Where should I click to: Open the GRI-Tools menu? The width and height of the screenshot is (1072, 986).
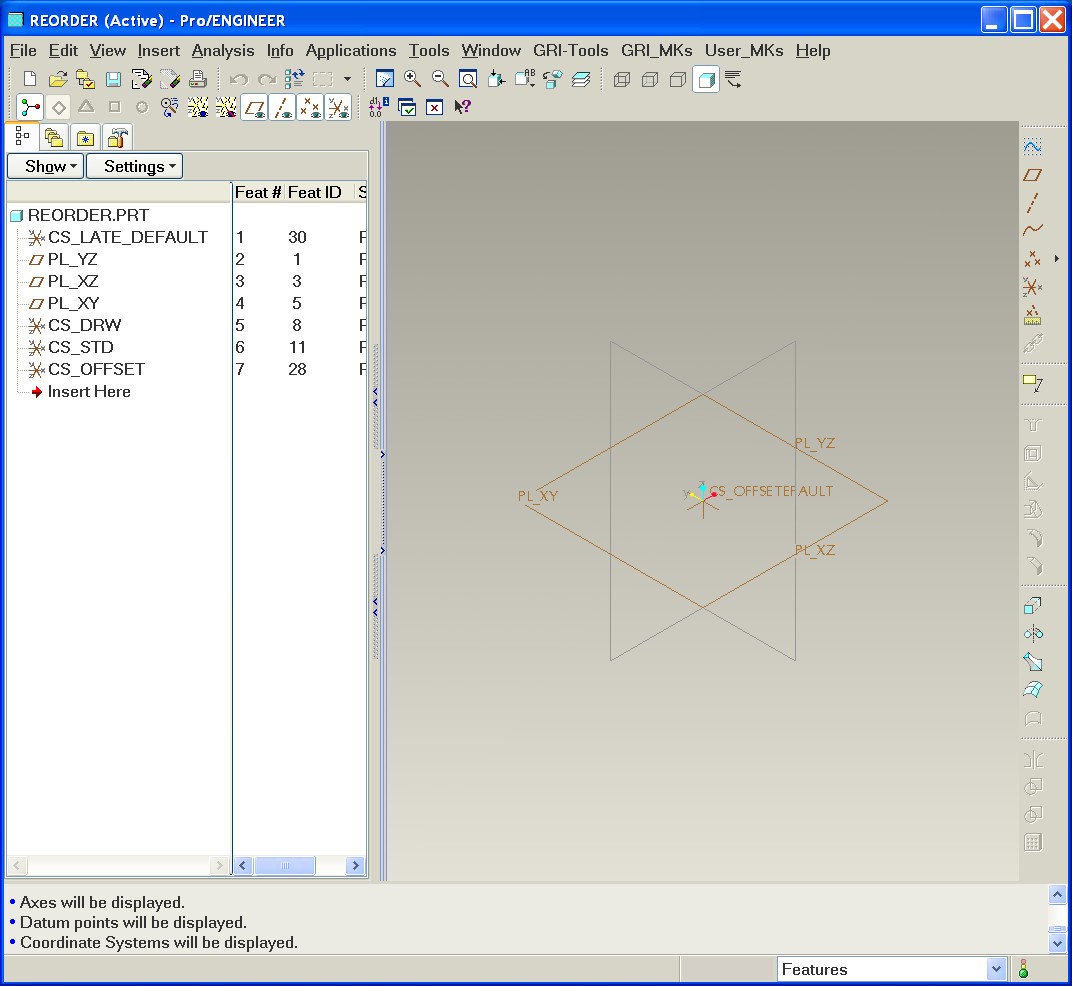[571, 51]
